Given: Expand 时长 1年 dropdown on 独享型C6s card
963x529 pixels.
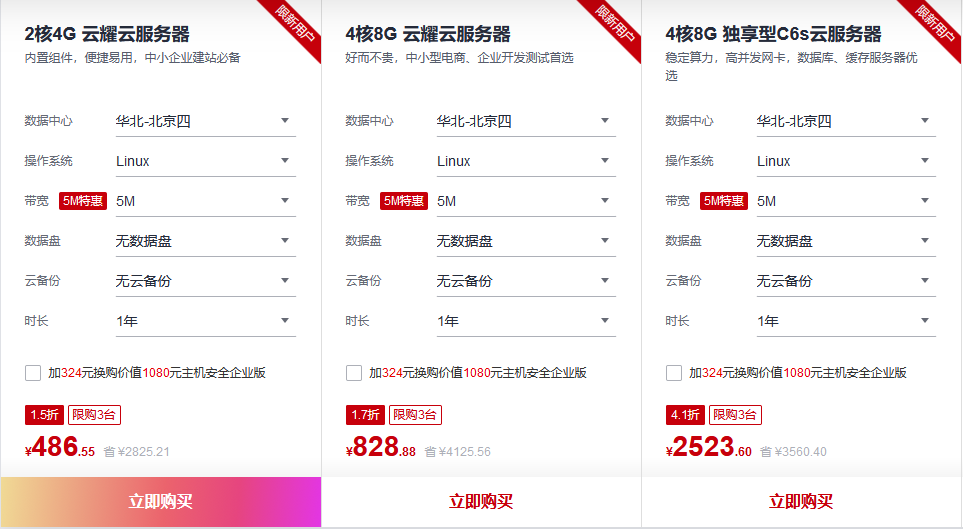Looking at the screenshot, I should tap(845, 321).
